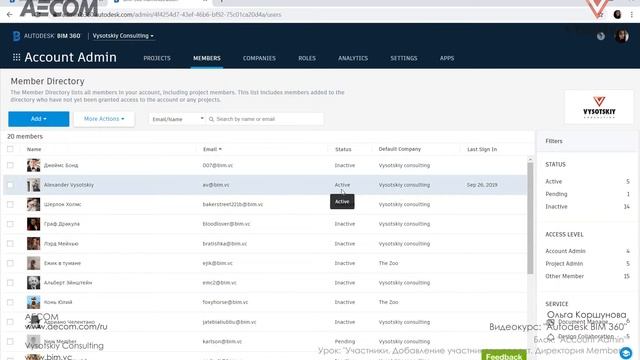The height and width of the screenshot is (360, 640).
Task: Check the box for bloodlover@bim.vc row
Action: [x=10, y=224]
